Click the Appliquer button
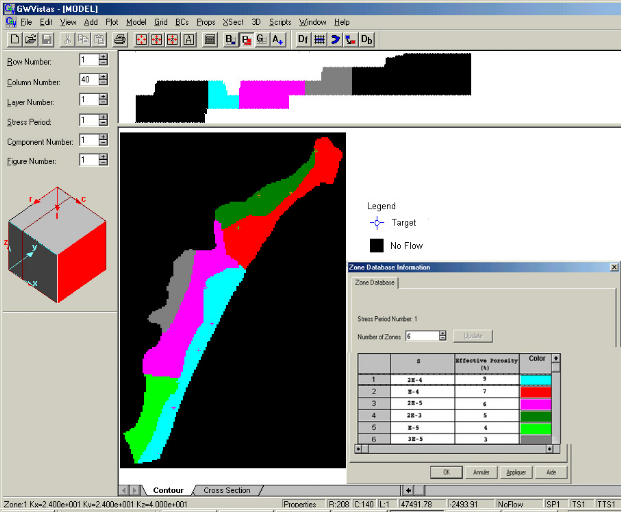 514,471
